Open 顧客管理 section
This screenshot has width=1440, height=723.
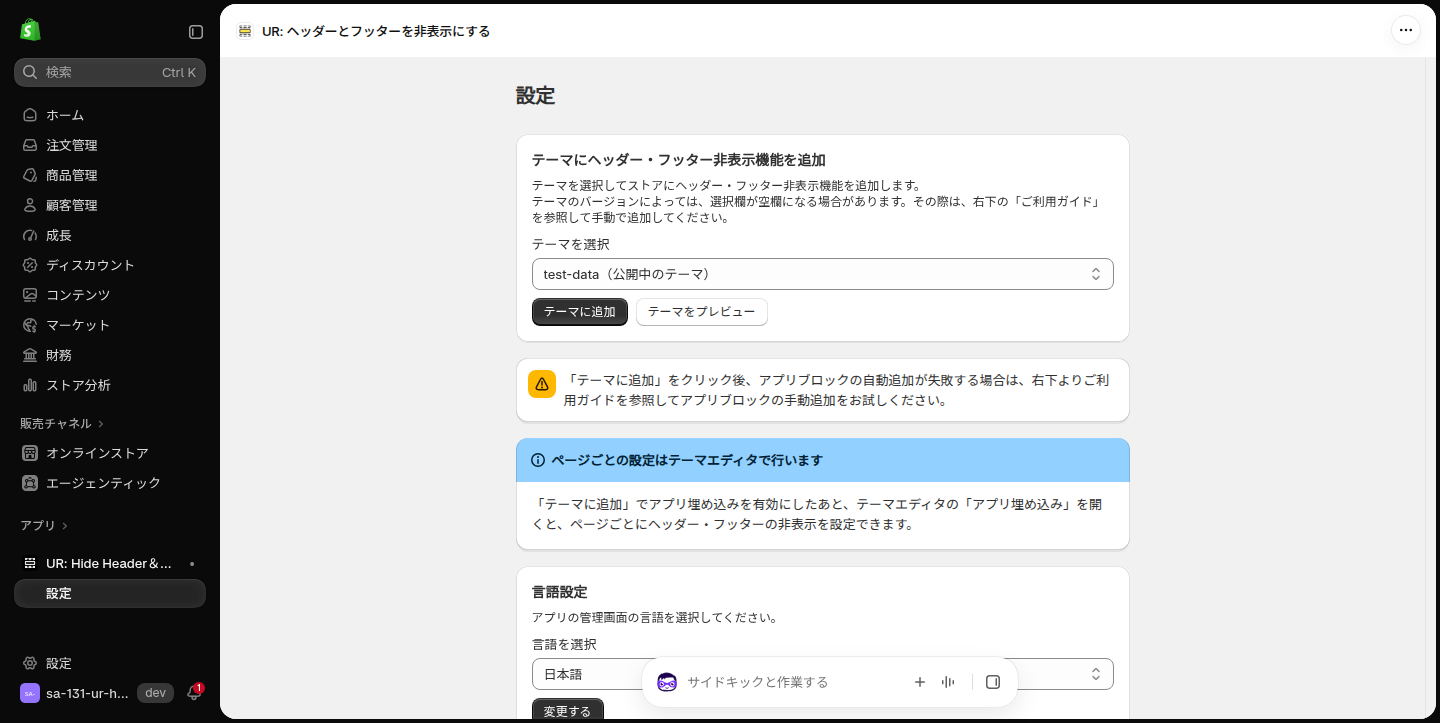110,205
